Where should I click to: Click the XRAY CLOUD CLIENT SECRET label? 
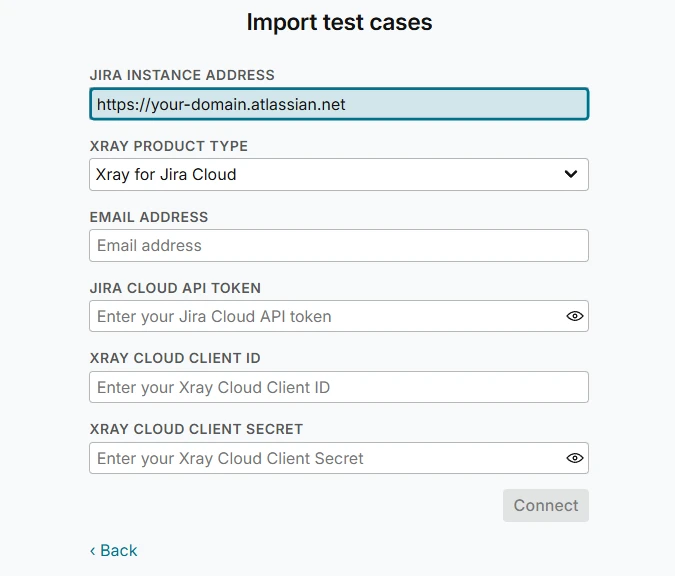[x=196, y=429]
